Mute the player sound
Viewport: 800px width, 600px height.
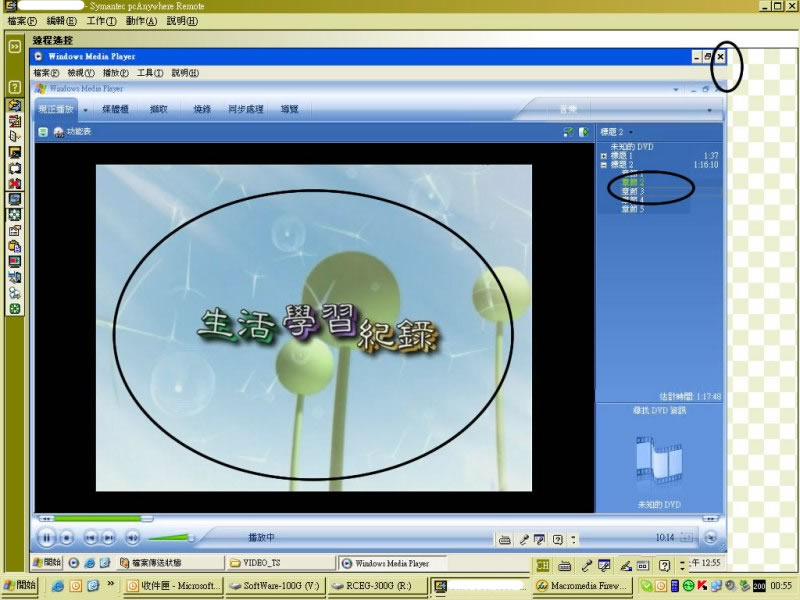coord(132,538)
